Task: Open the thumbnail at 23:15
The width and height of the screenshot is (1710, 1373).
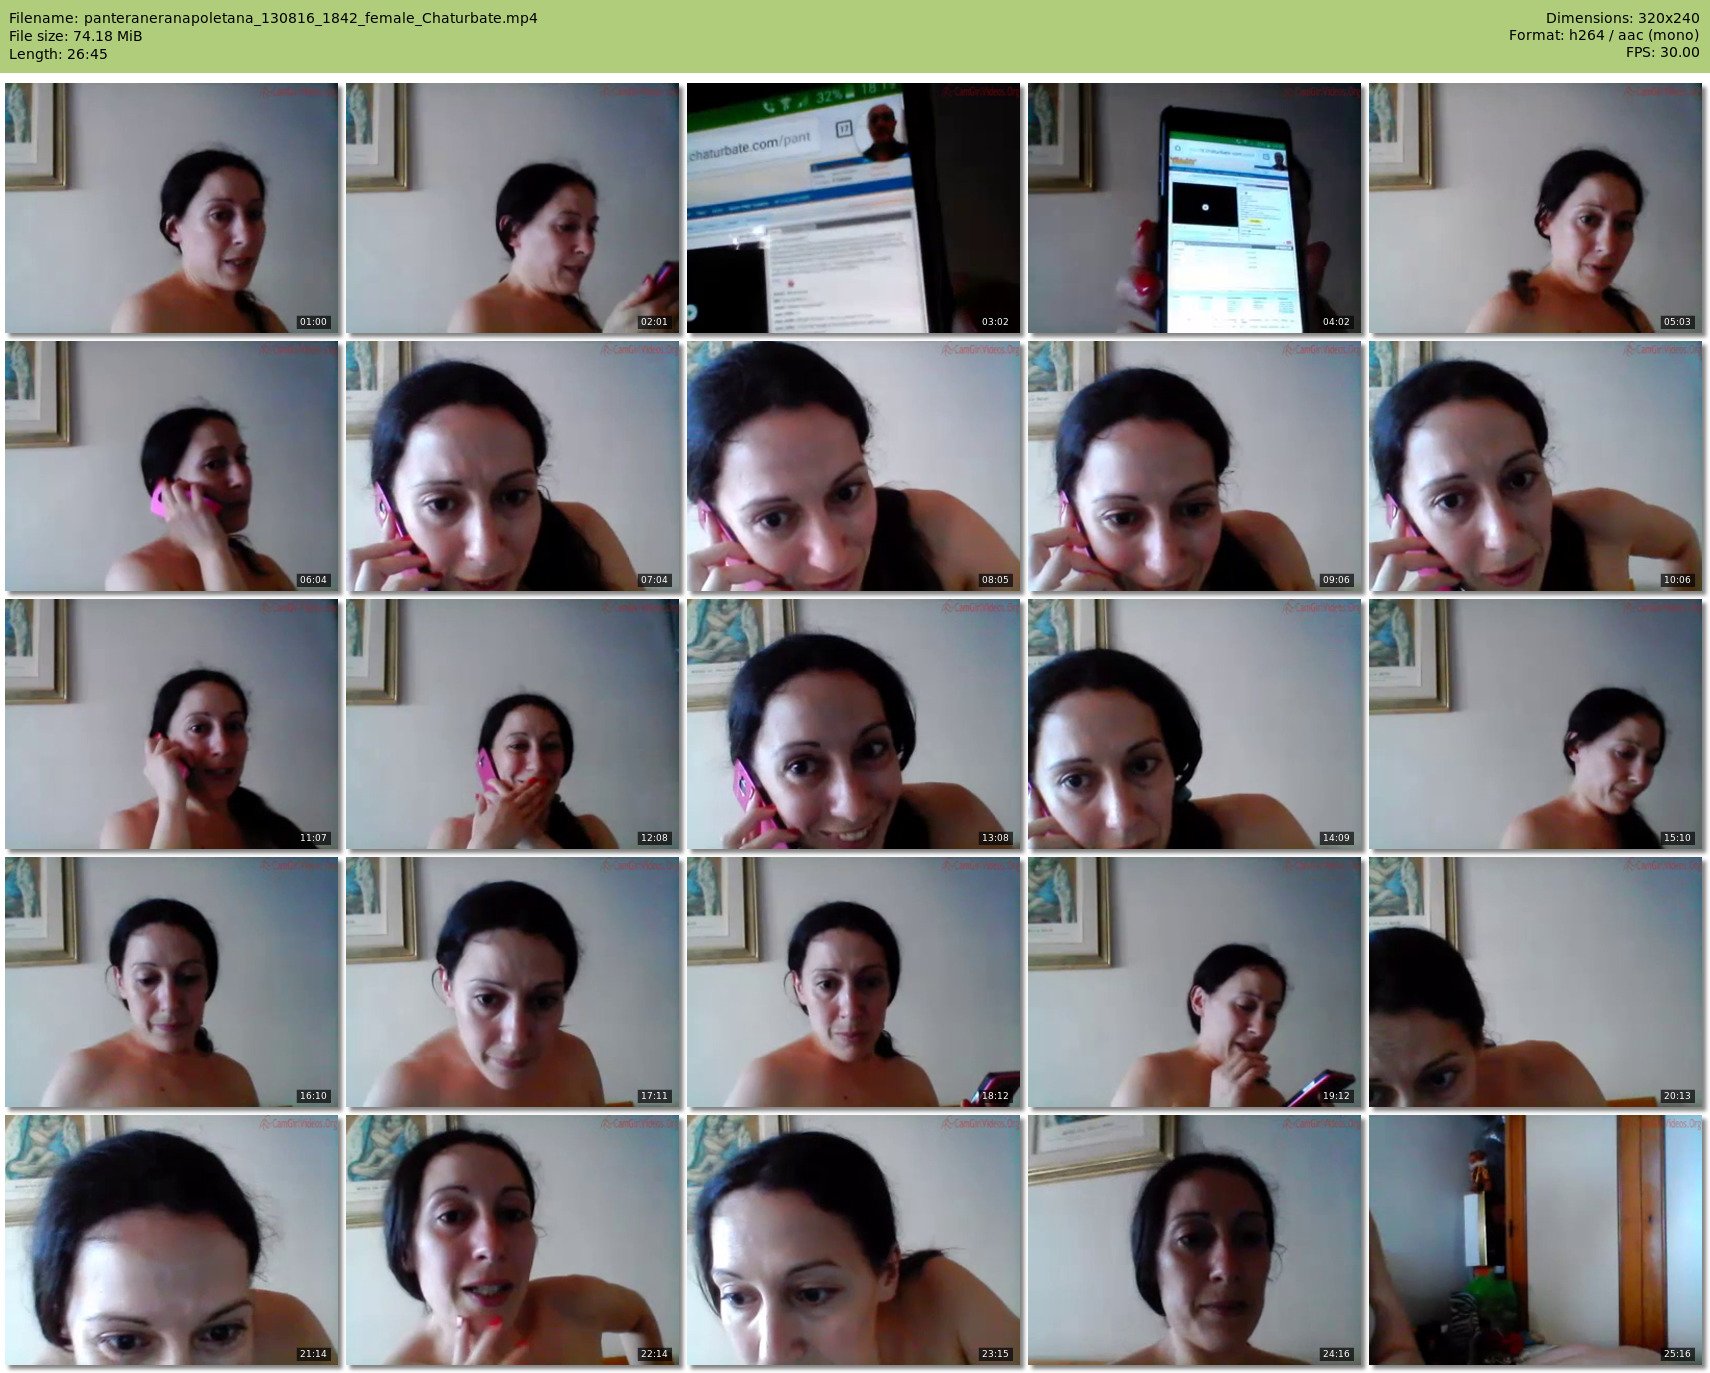Action: (x=854, y=1240)
